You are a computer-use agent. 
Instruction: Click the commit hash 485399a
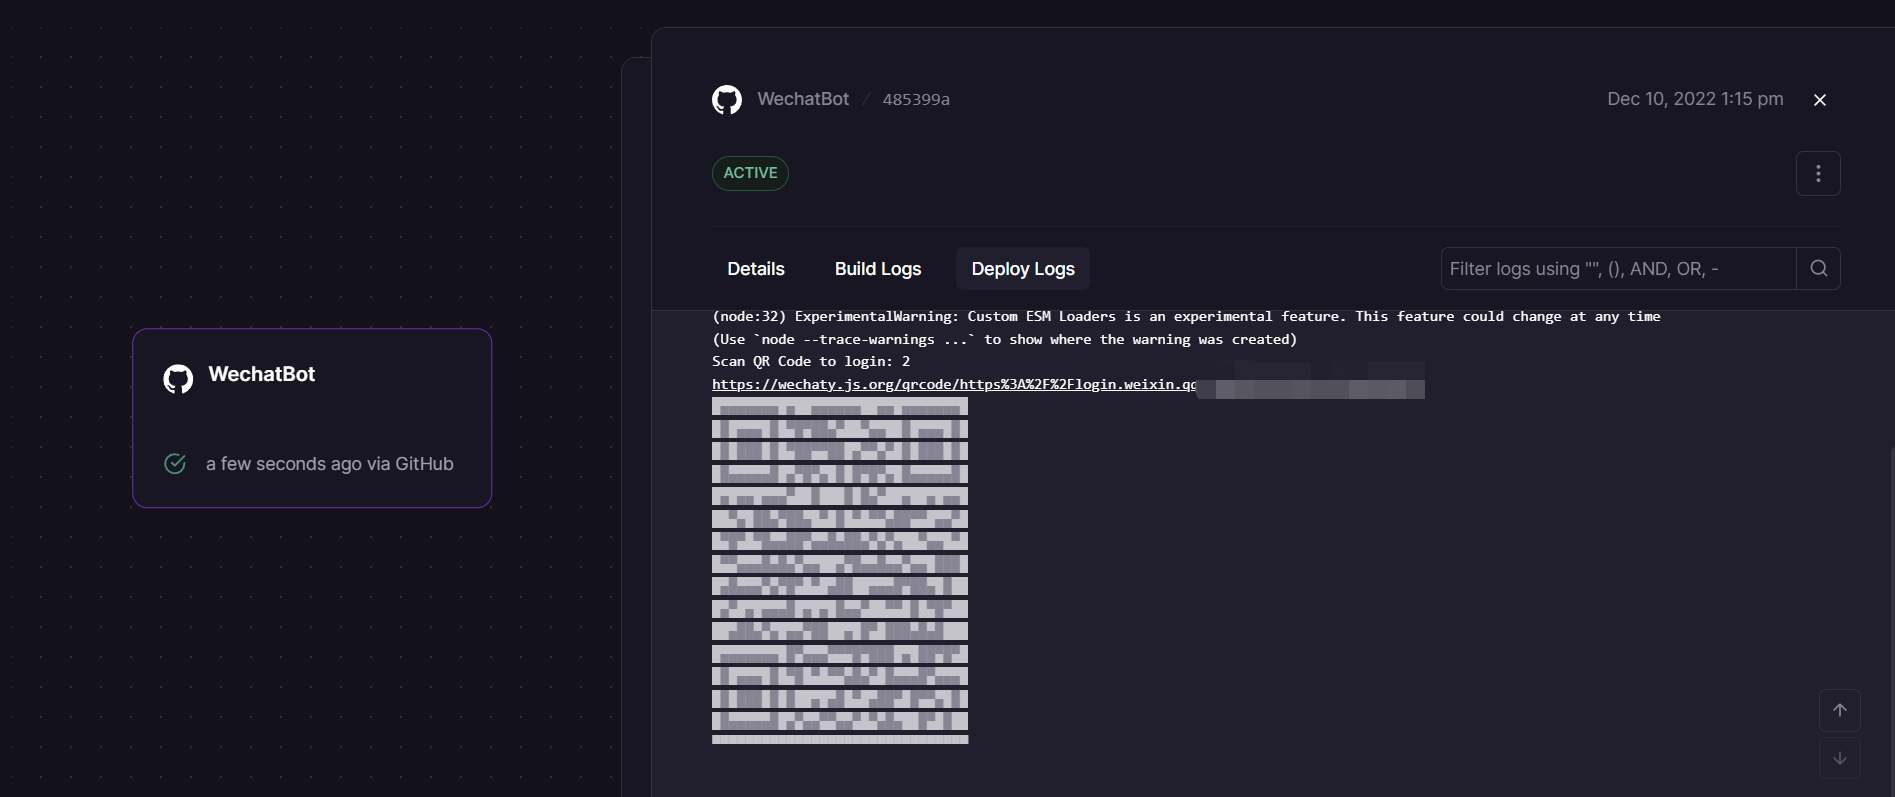pyautogui.click(x=916, y=100)
